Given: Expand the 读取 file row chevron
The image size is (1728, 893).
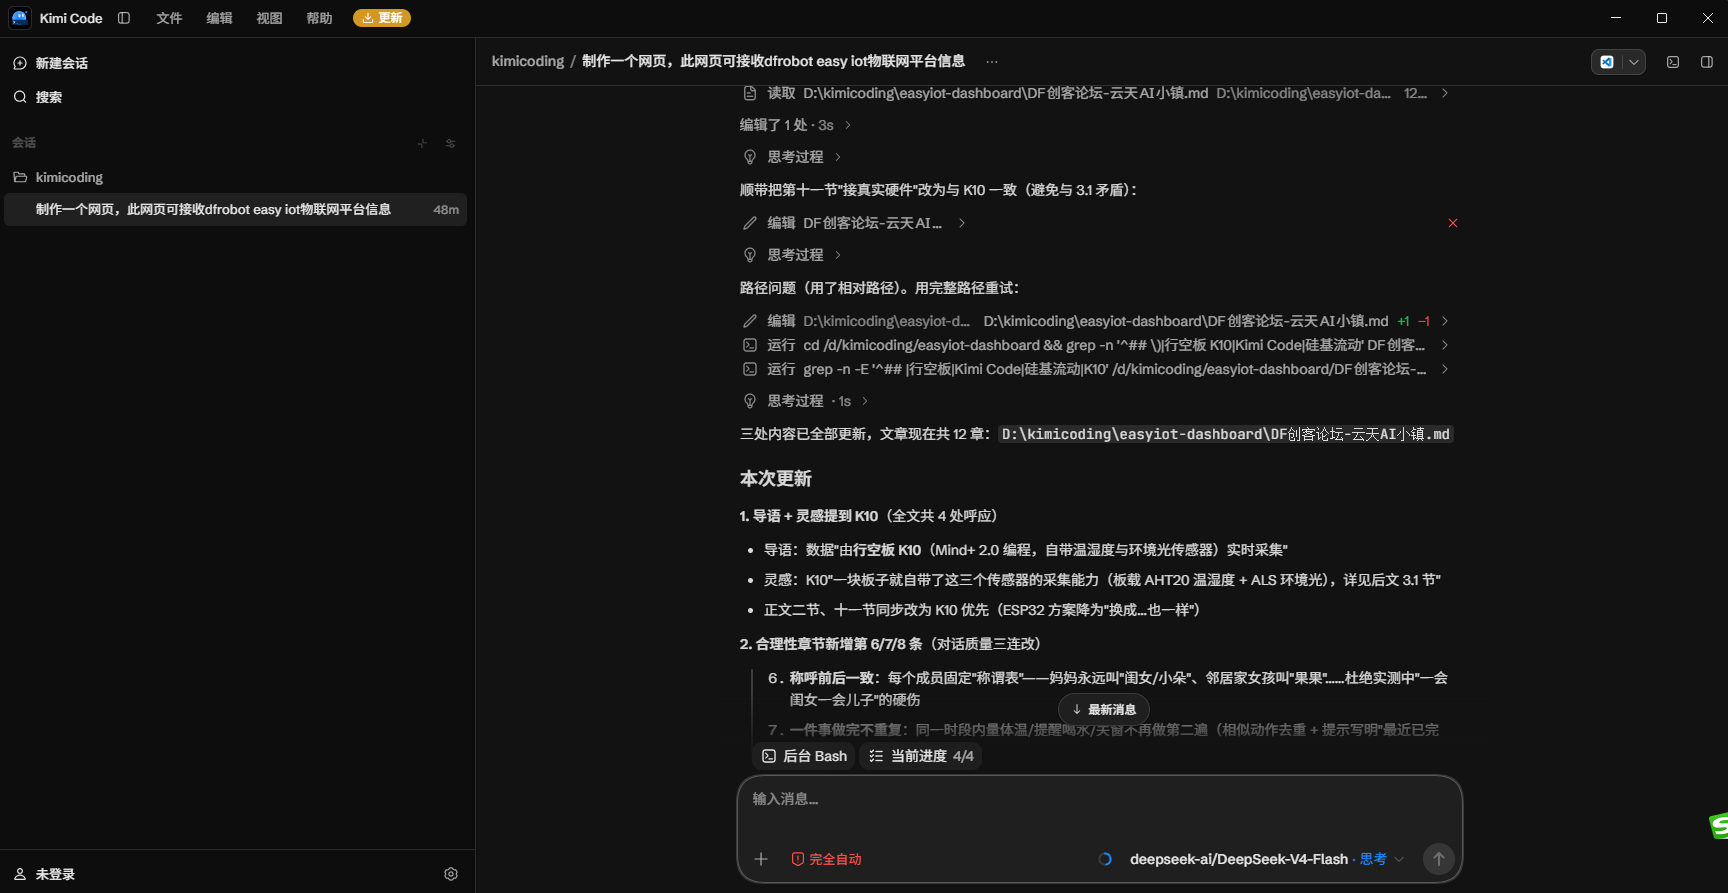Looking at the screenshot, I should [x=1445, y=93].
